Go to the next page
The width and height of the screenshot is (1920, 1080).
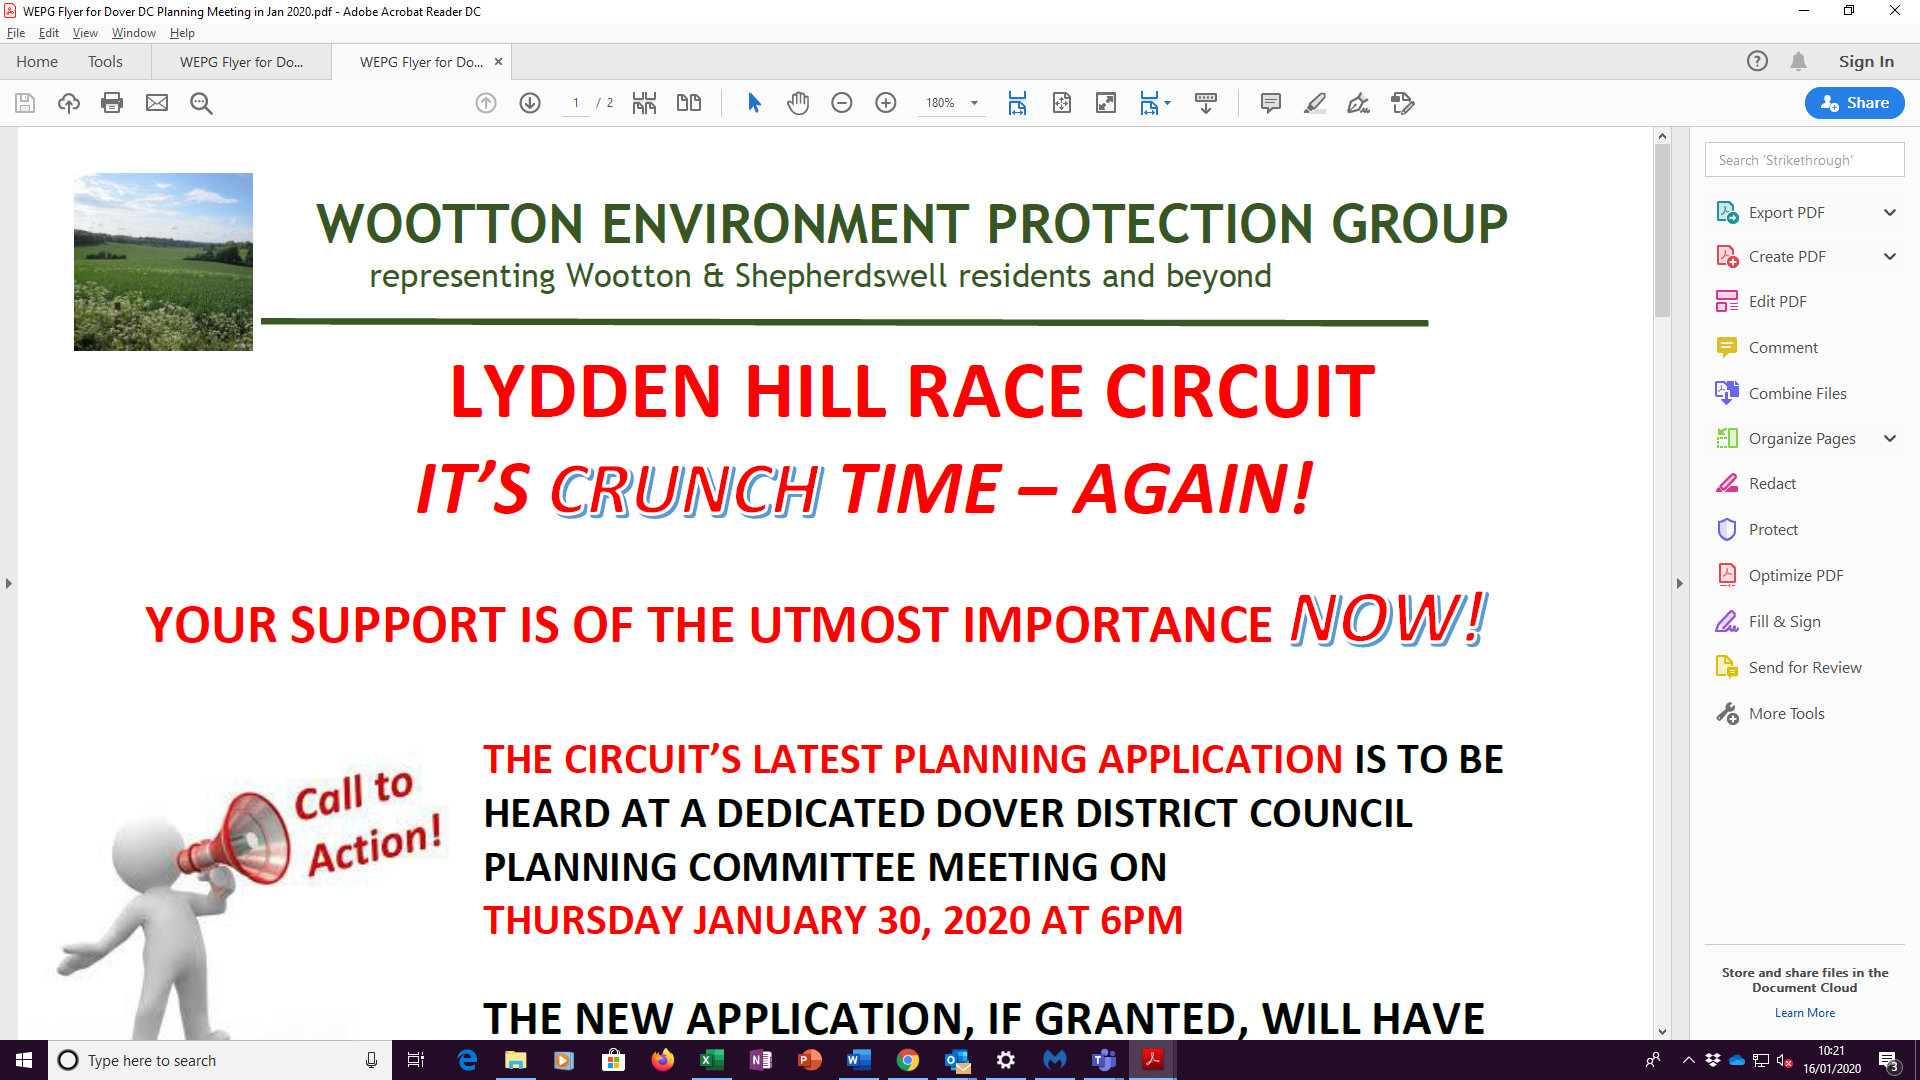[x=530, y=103]
